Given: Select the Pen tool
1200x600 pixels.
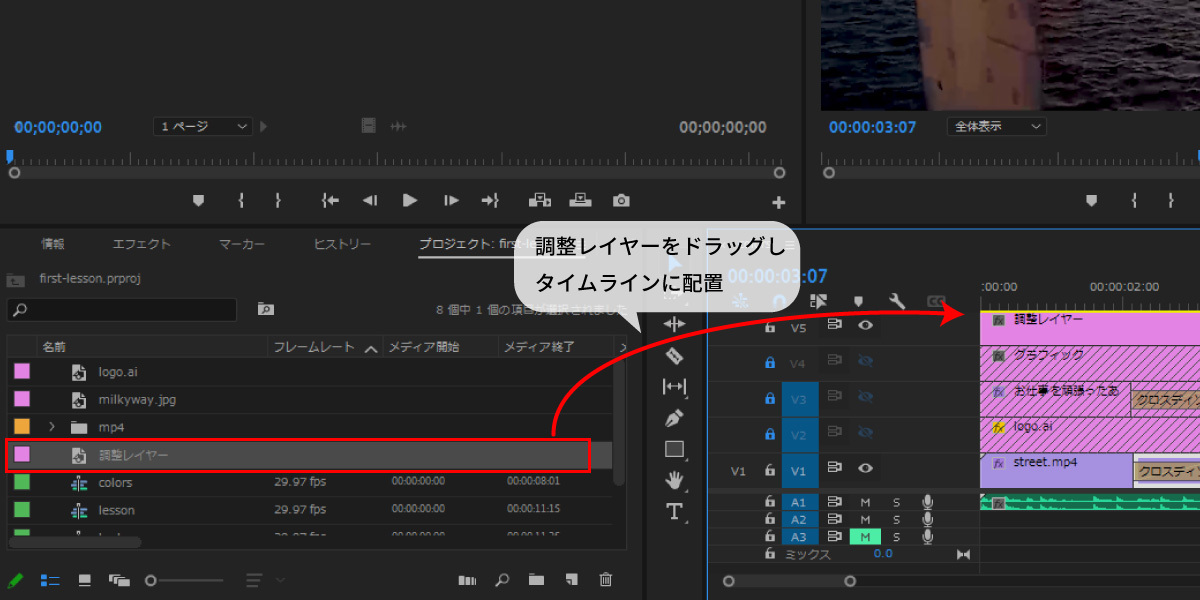Looking at the screenshot, I should coord(675,418).
